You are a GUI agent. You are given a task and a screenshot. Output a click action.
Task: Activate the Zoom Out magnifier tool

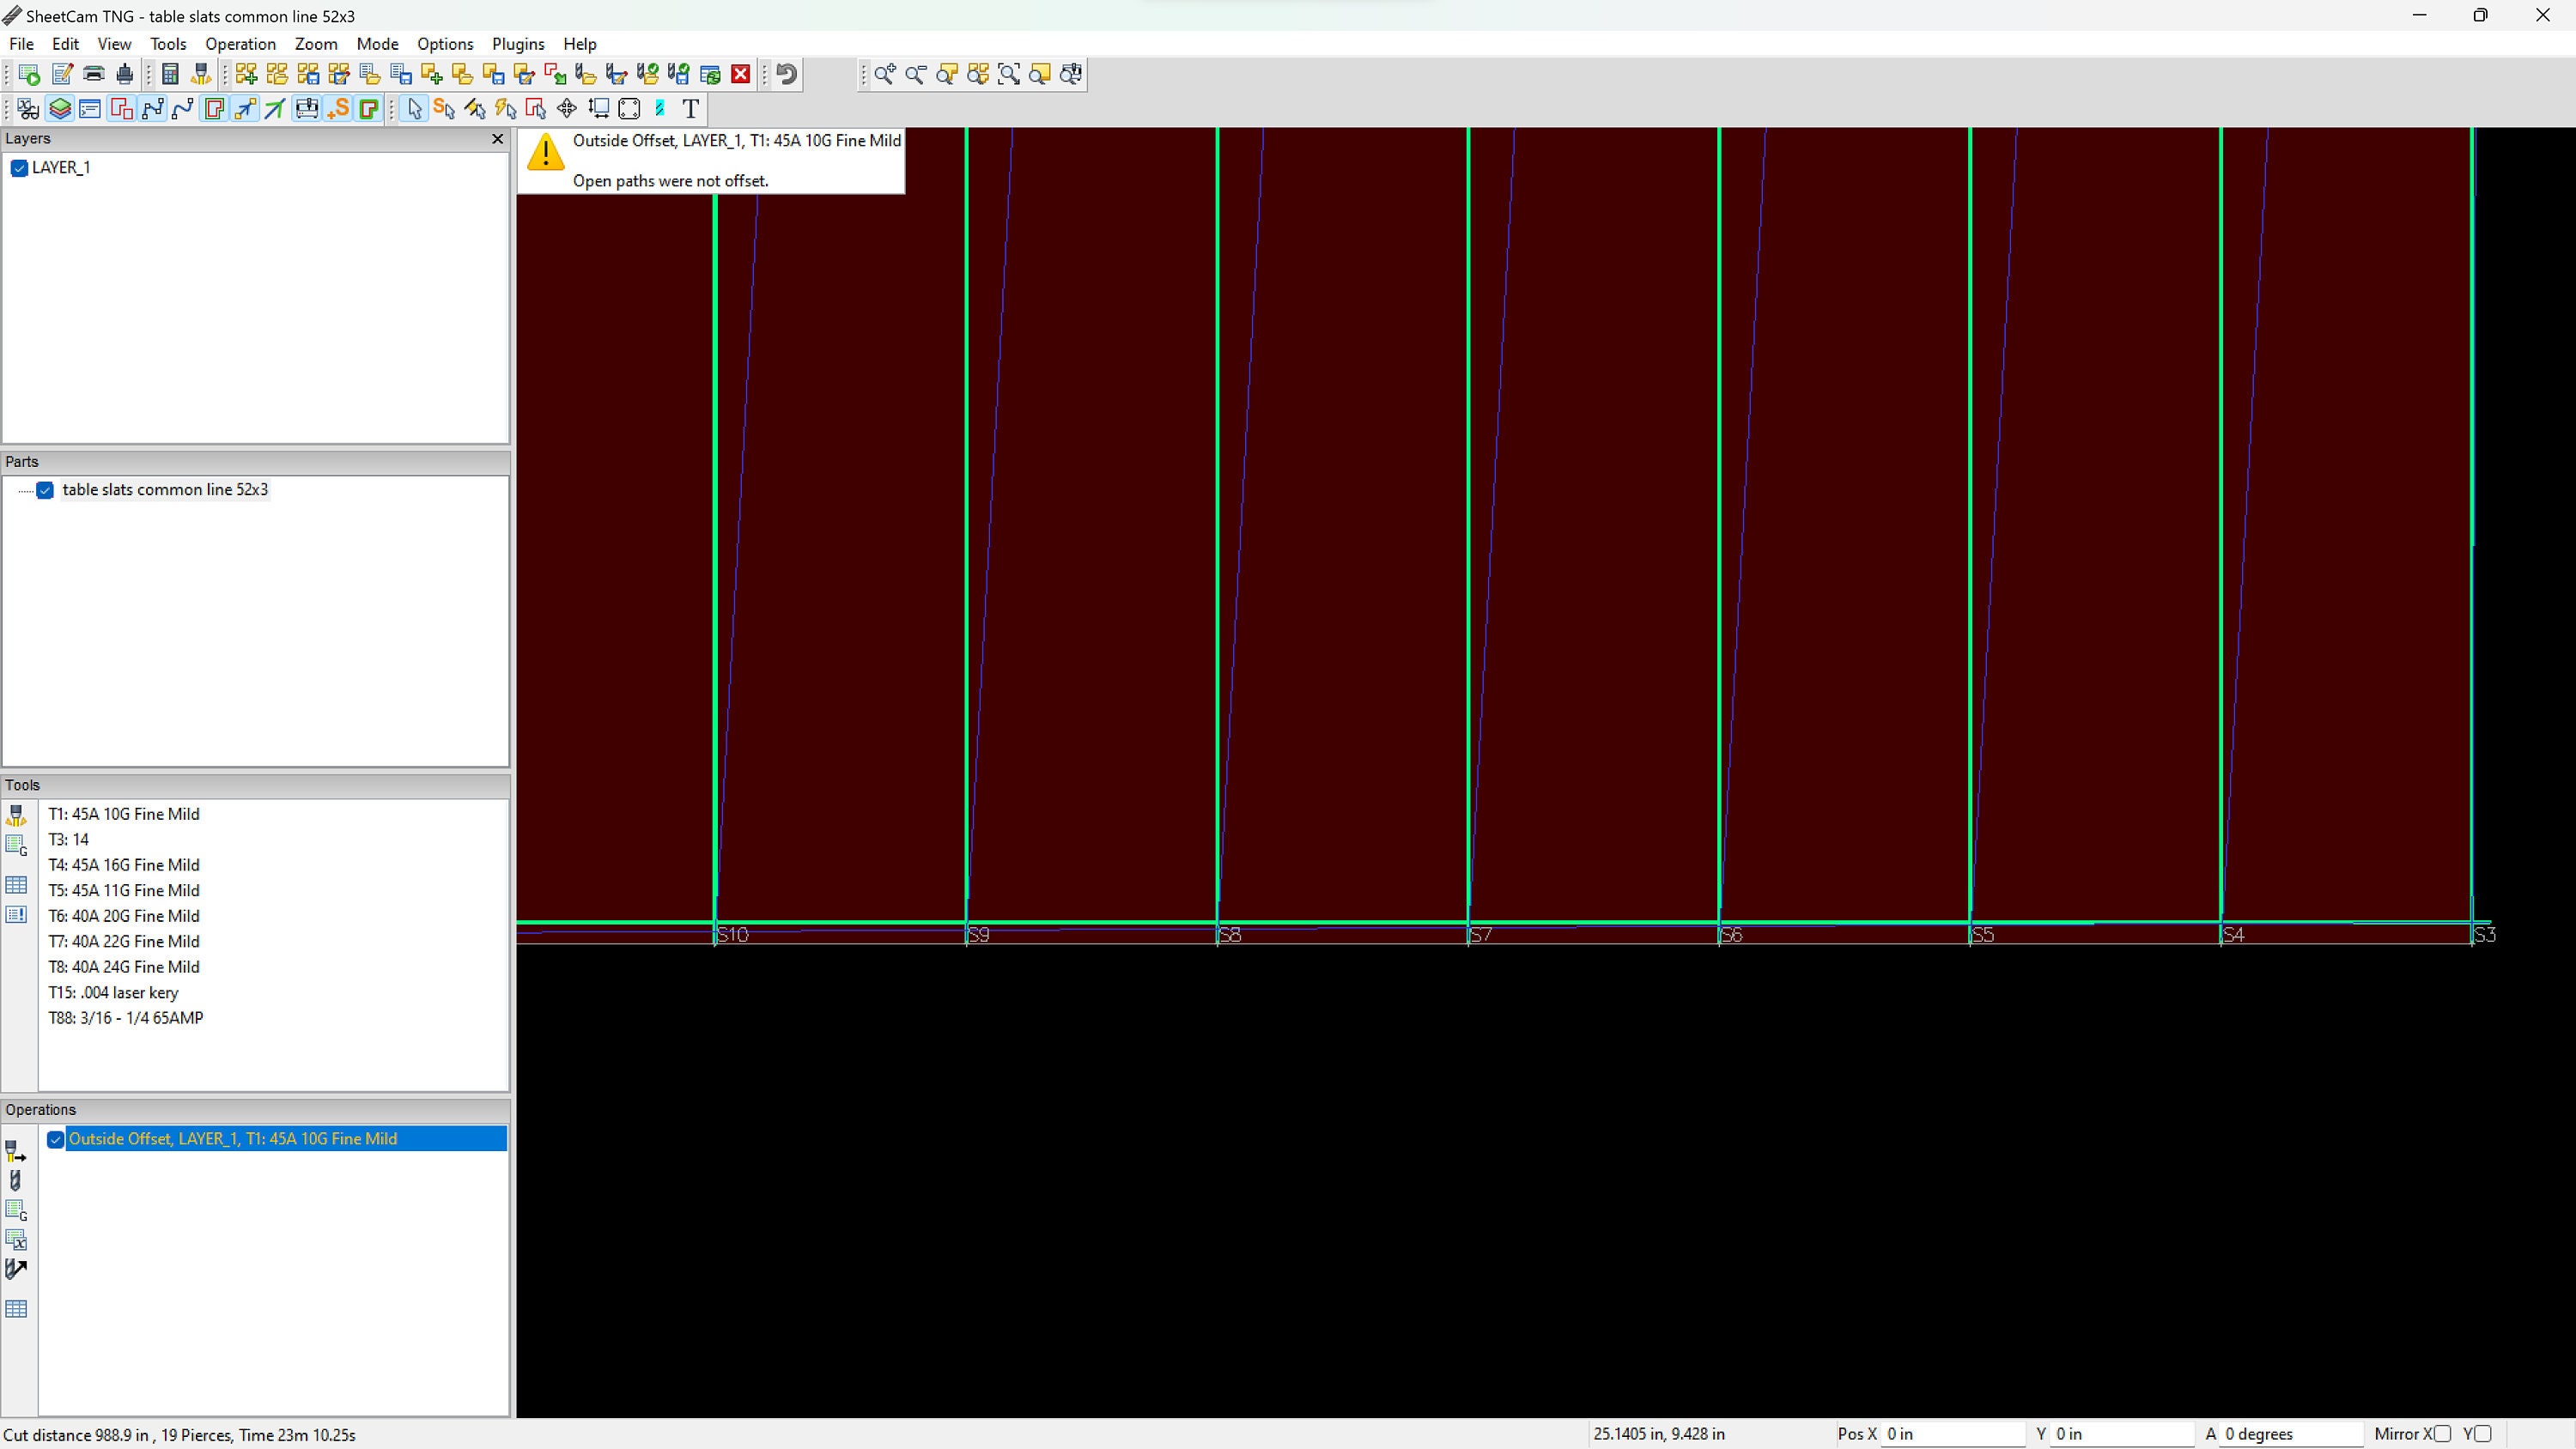click(916, 74)
